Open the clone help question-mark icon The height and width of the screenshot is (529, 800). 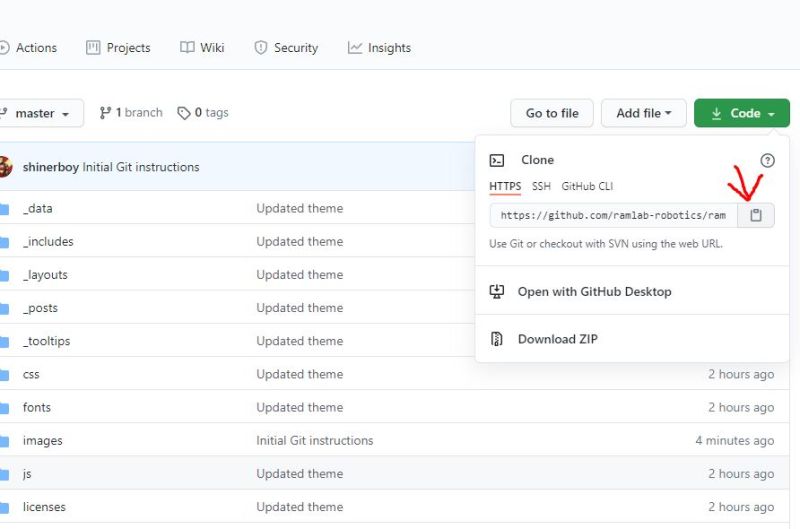coord(767,161)
